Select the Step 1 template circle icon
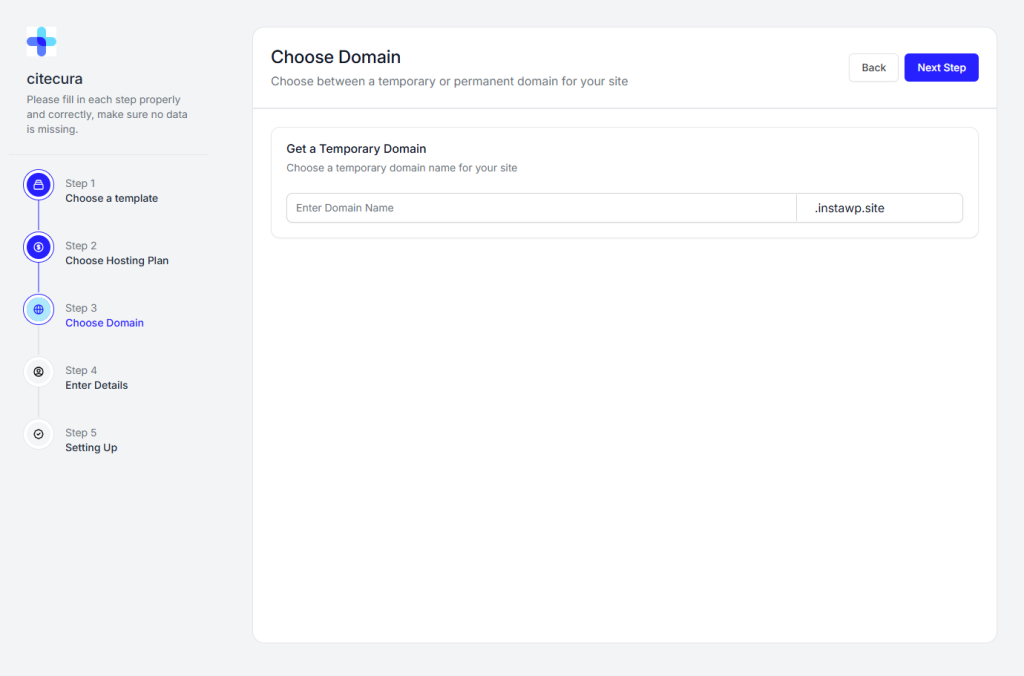The height and width of the screenshot is (676, 1024). (39, 185)
